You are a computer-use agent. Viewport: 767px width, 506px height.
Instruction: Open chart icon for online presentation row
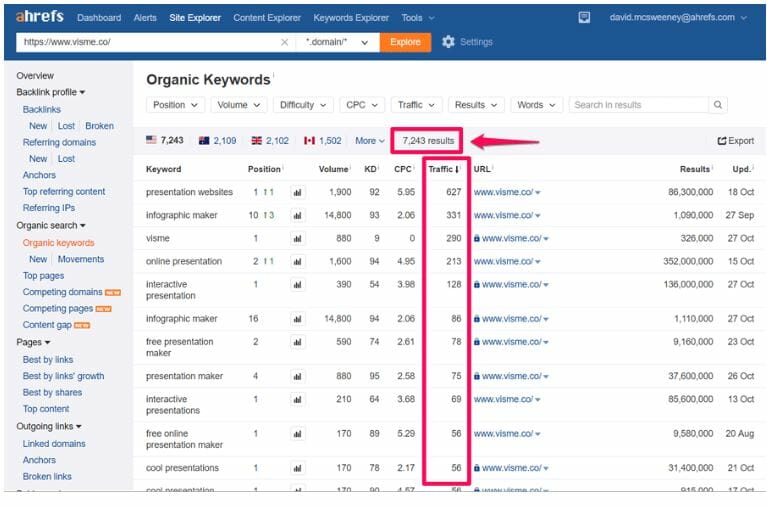(x=297, y=261)
